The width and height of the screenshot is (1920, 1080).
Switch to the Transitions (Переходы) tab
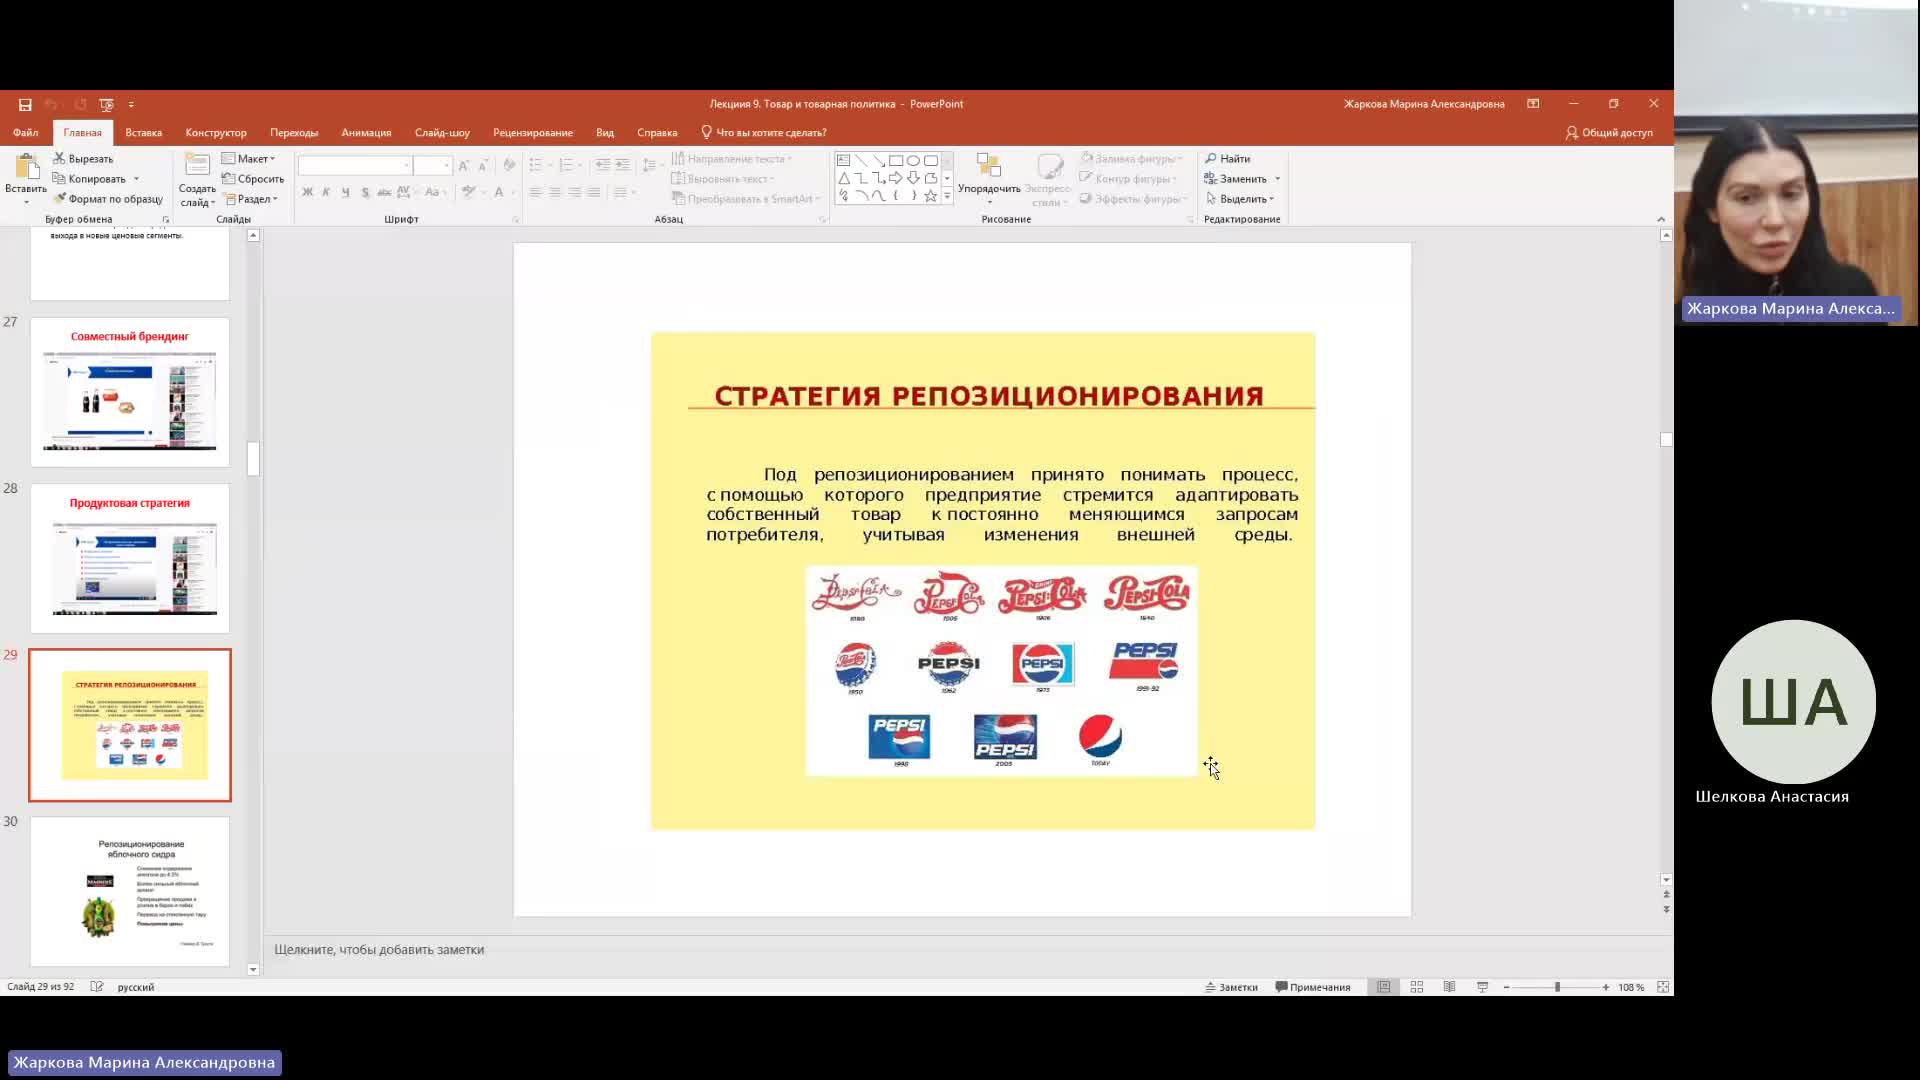click(x=294, y=132)
